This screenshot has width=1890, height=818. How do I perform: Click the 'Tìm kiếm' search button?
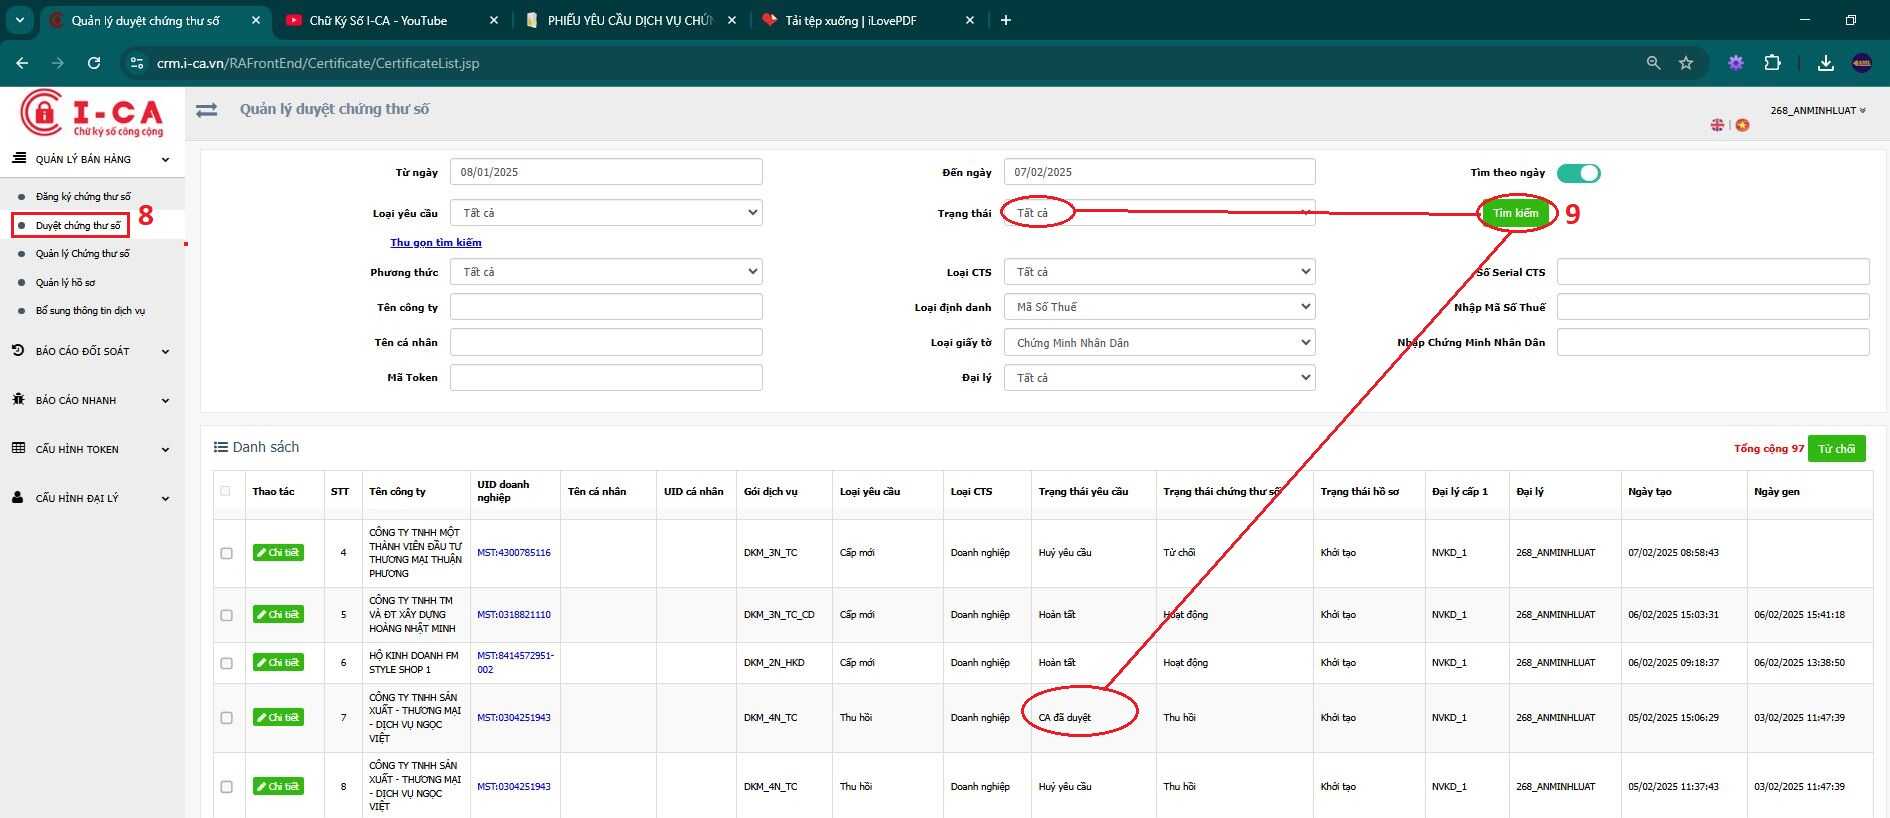tap(1516, 213)
